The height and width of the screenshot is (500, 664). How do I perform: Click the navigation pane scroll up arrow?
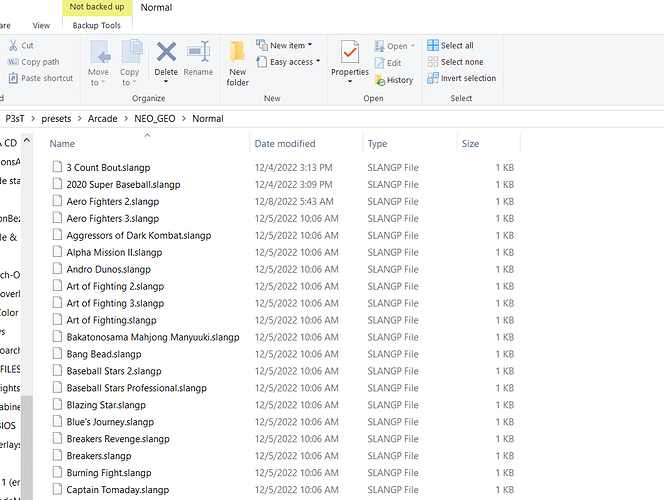[27, 140]
